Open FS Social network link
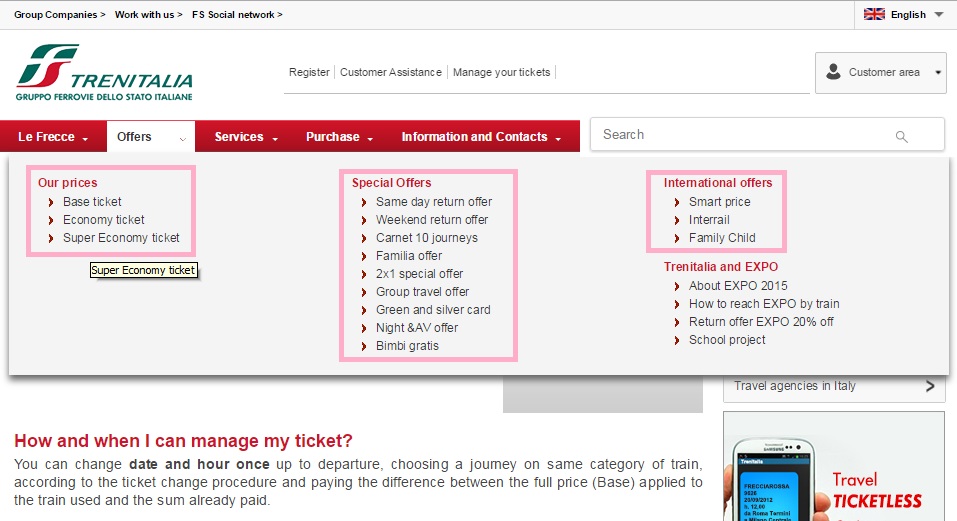Image resolution: width=957 pixels, height=521 pixels. (x=237, y=15)
